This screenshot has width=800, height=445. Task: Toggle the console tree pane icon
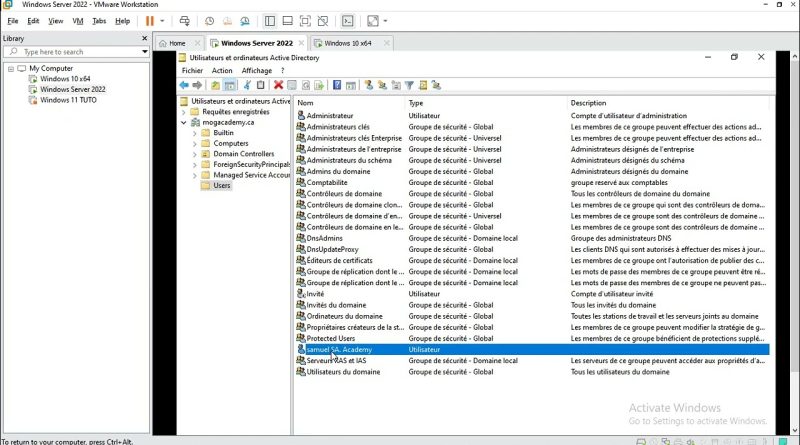[x=230, y=85]
